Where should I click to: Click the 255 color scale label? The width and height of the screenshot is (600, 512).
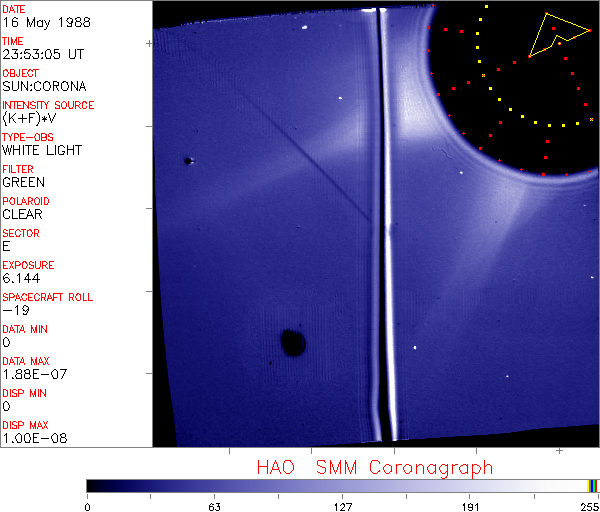tap(590, 507)
